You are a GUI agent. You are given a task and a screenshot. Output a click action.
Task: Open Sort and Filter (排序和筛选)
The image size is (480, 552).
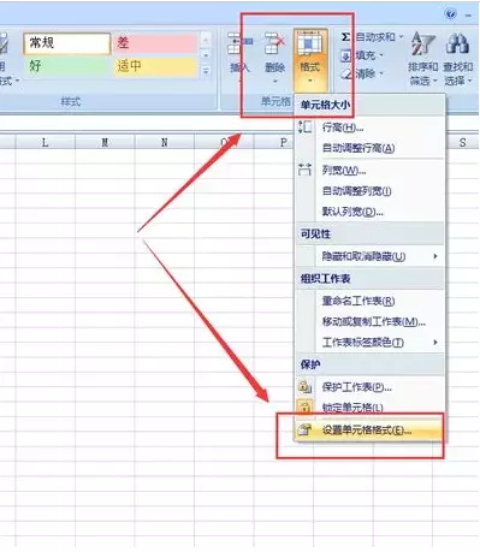coord(423,59)
